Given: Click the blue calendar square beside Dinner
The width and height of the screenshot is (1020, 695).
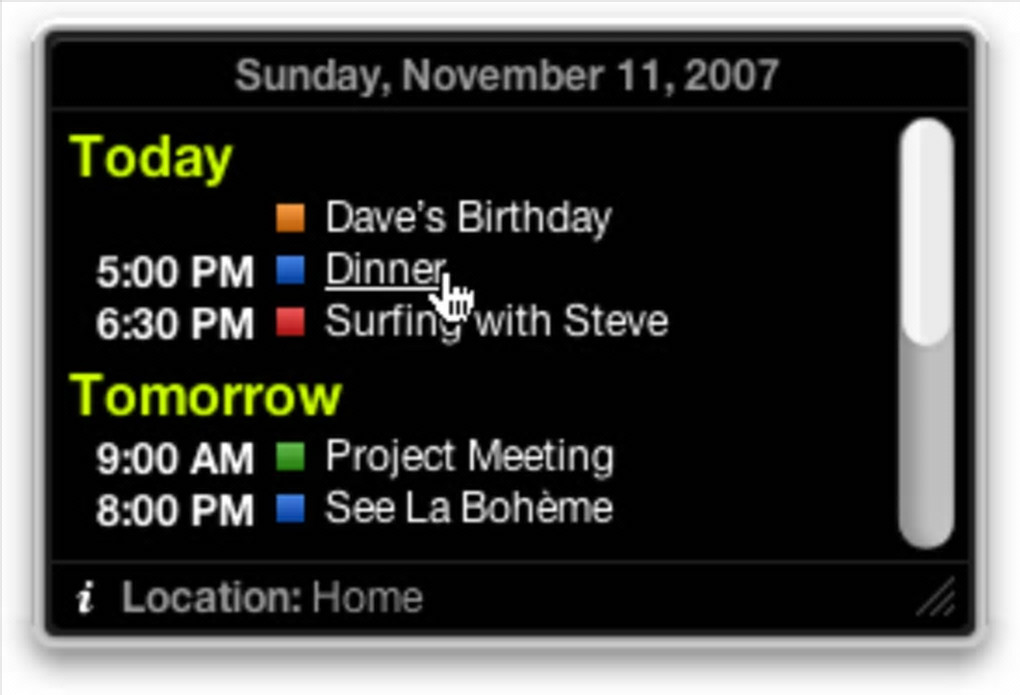Looking at the screenshot, I should (x=290, y=269).
